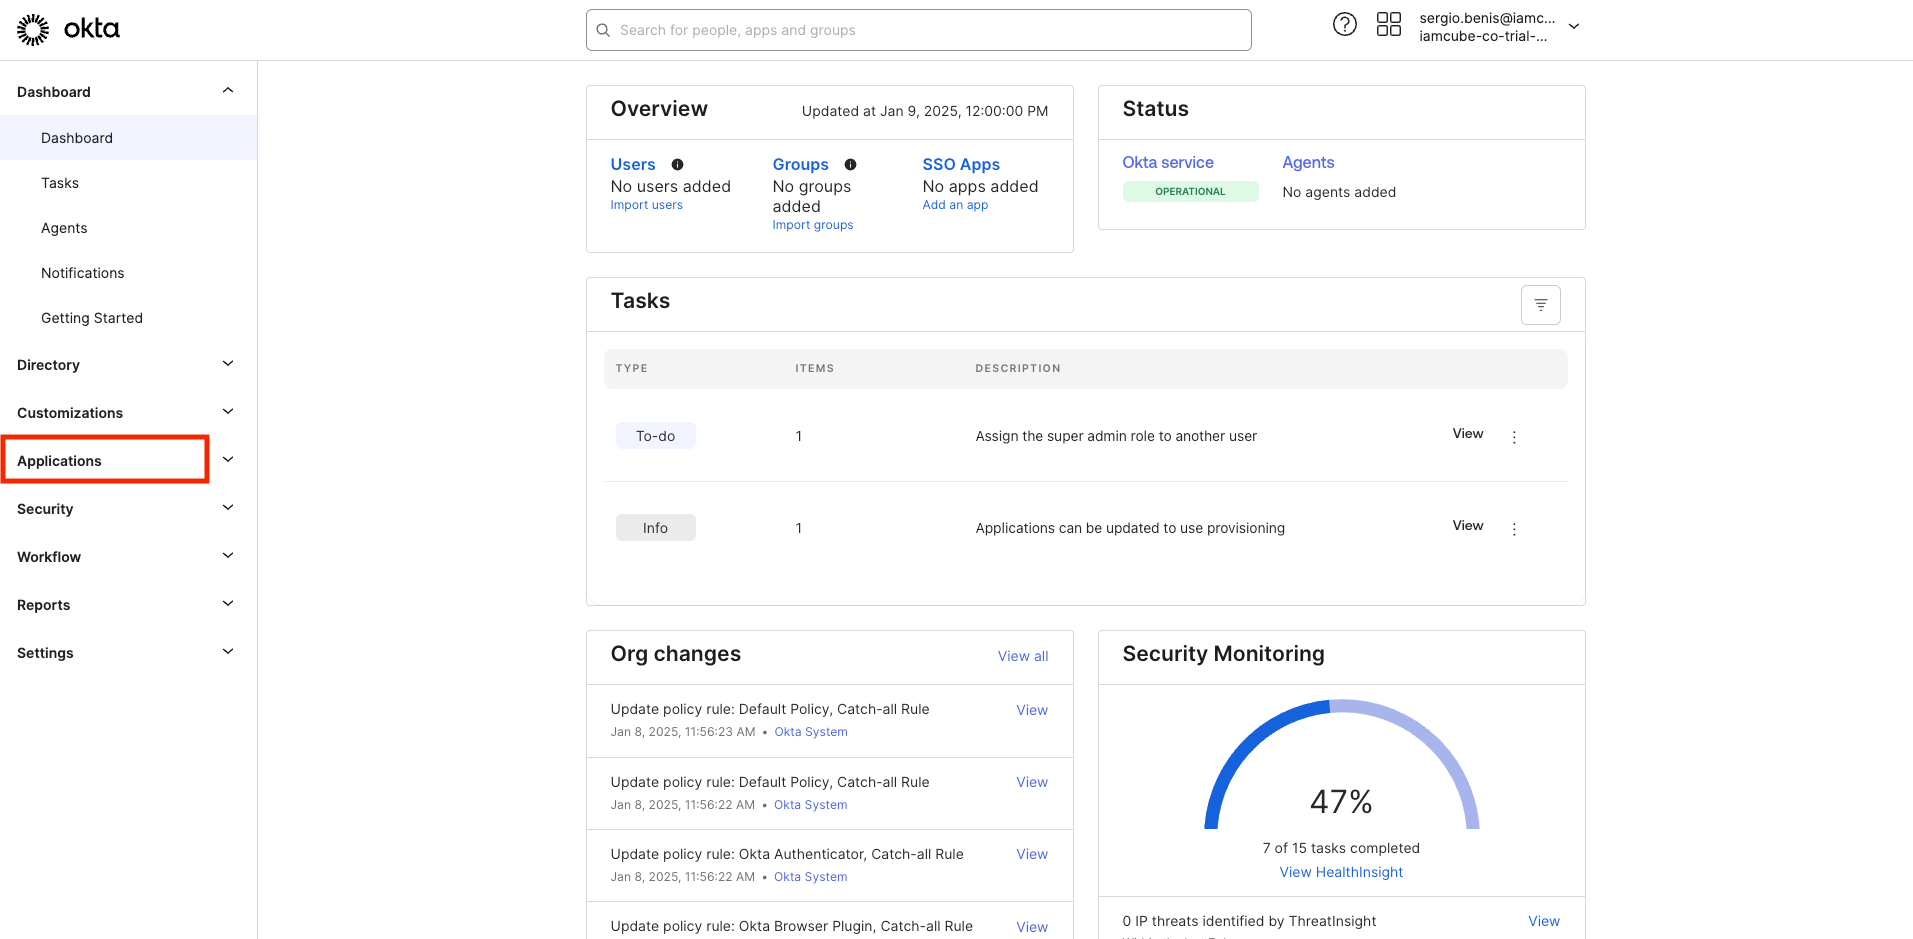1913x939 pixels.
Task: View the super admin role To-do task
Action: (1467, 434)
